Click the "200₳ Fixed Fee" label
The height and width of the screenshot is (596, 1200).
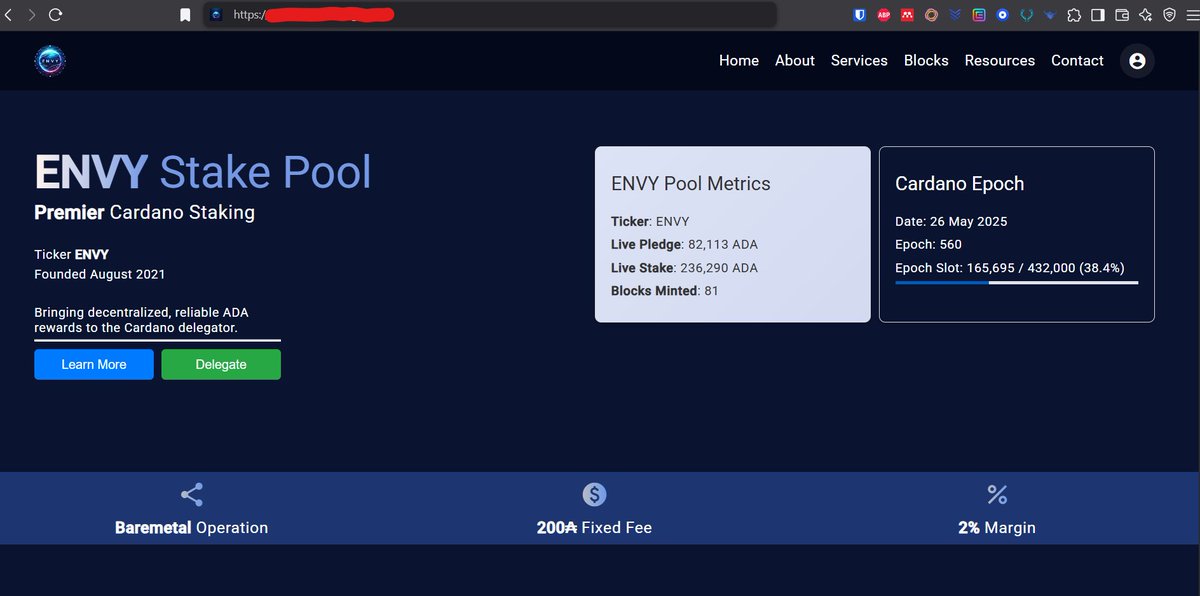point(594,527)
